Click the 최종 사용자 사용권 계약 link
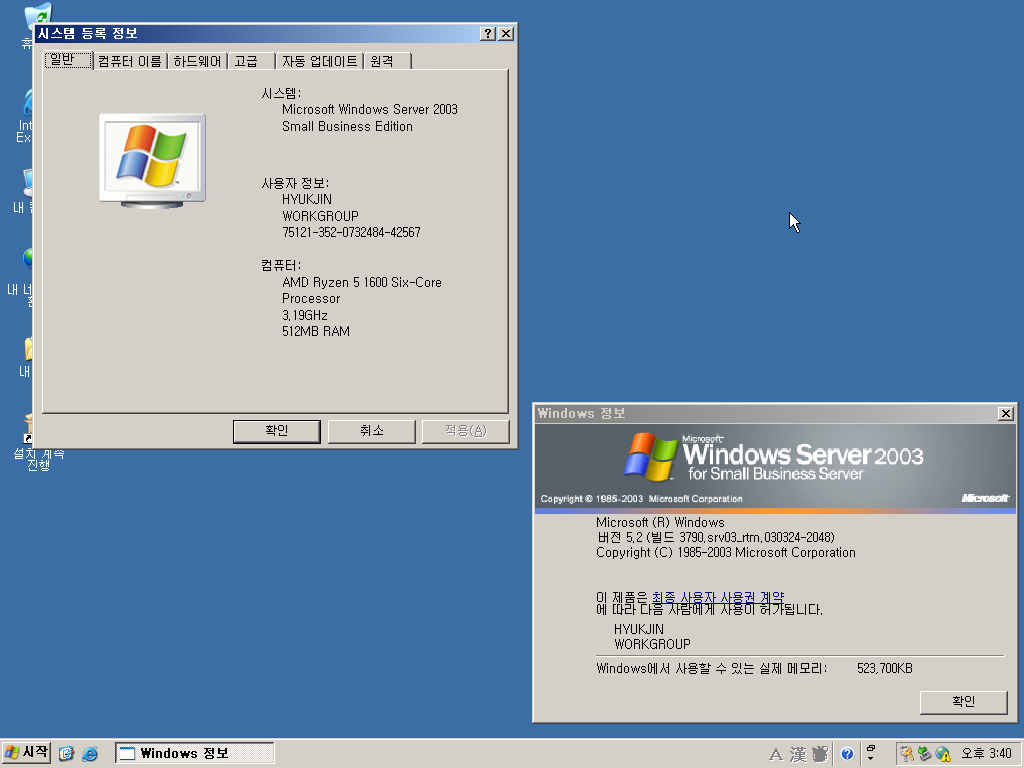Screen dimensions: 1024x768 coord(718,598)
